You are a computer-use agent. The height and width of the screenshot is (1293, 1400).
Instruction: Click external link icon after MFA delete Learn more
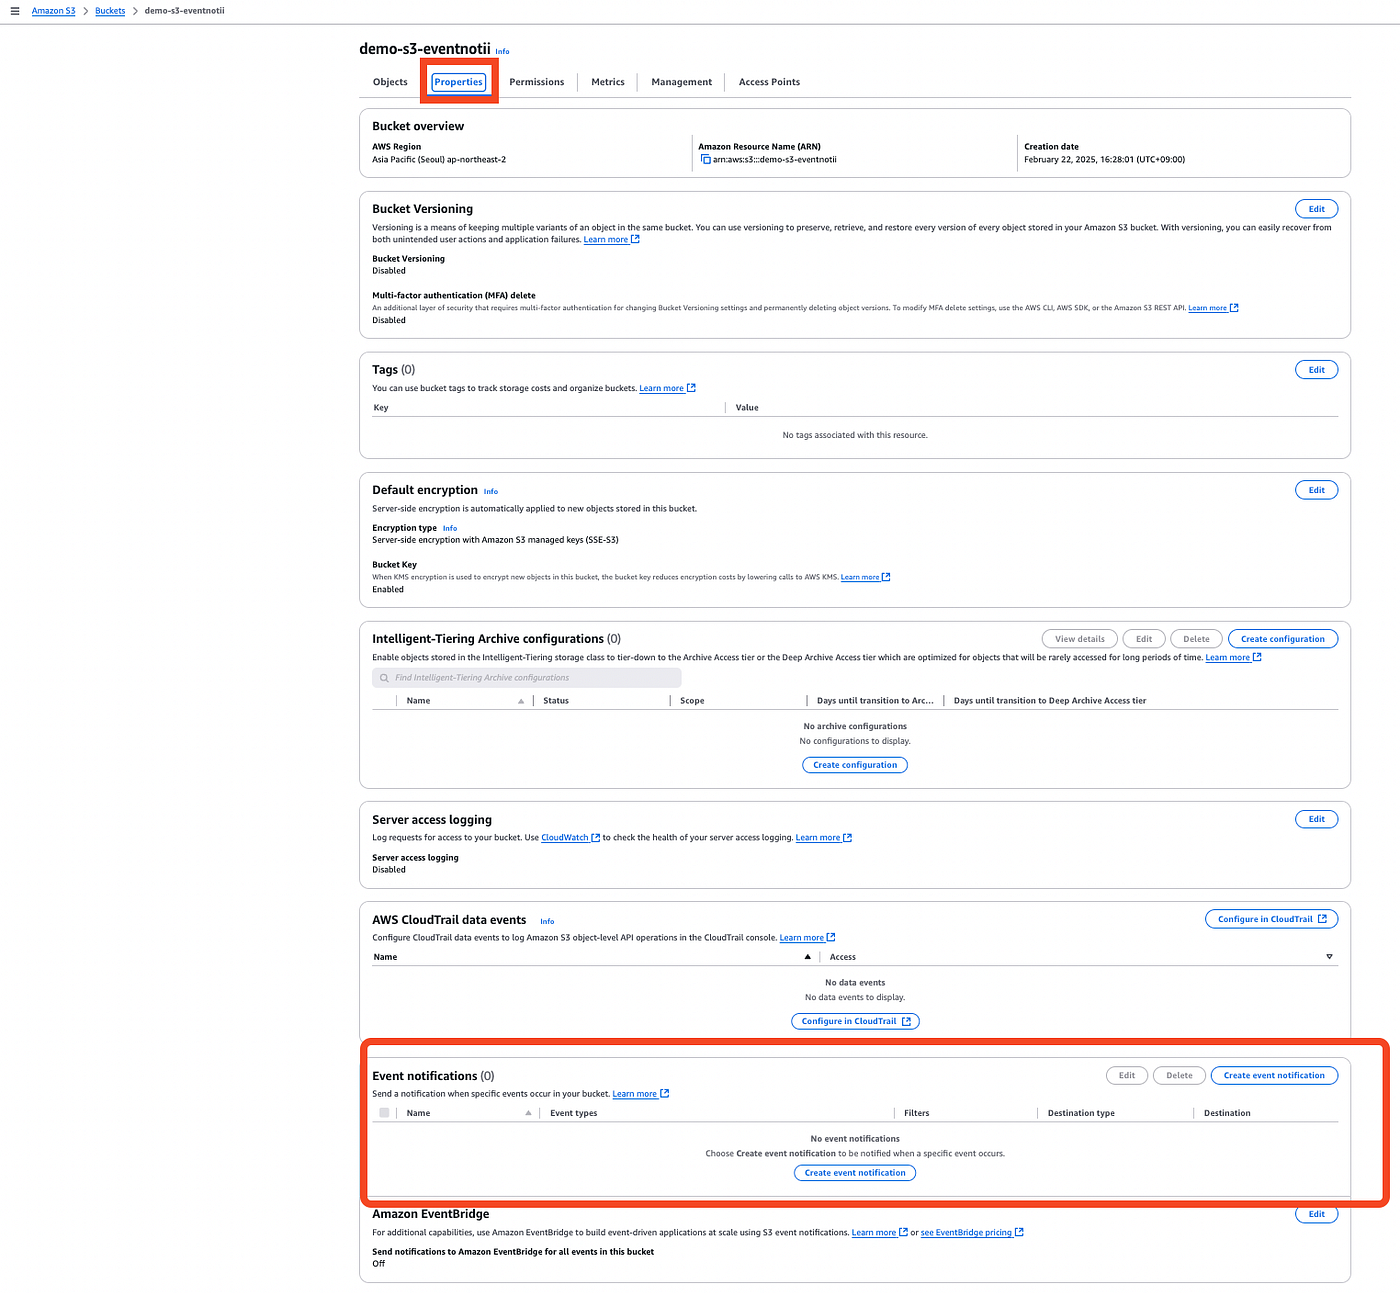click(x=1234, y=308)
